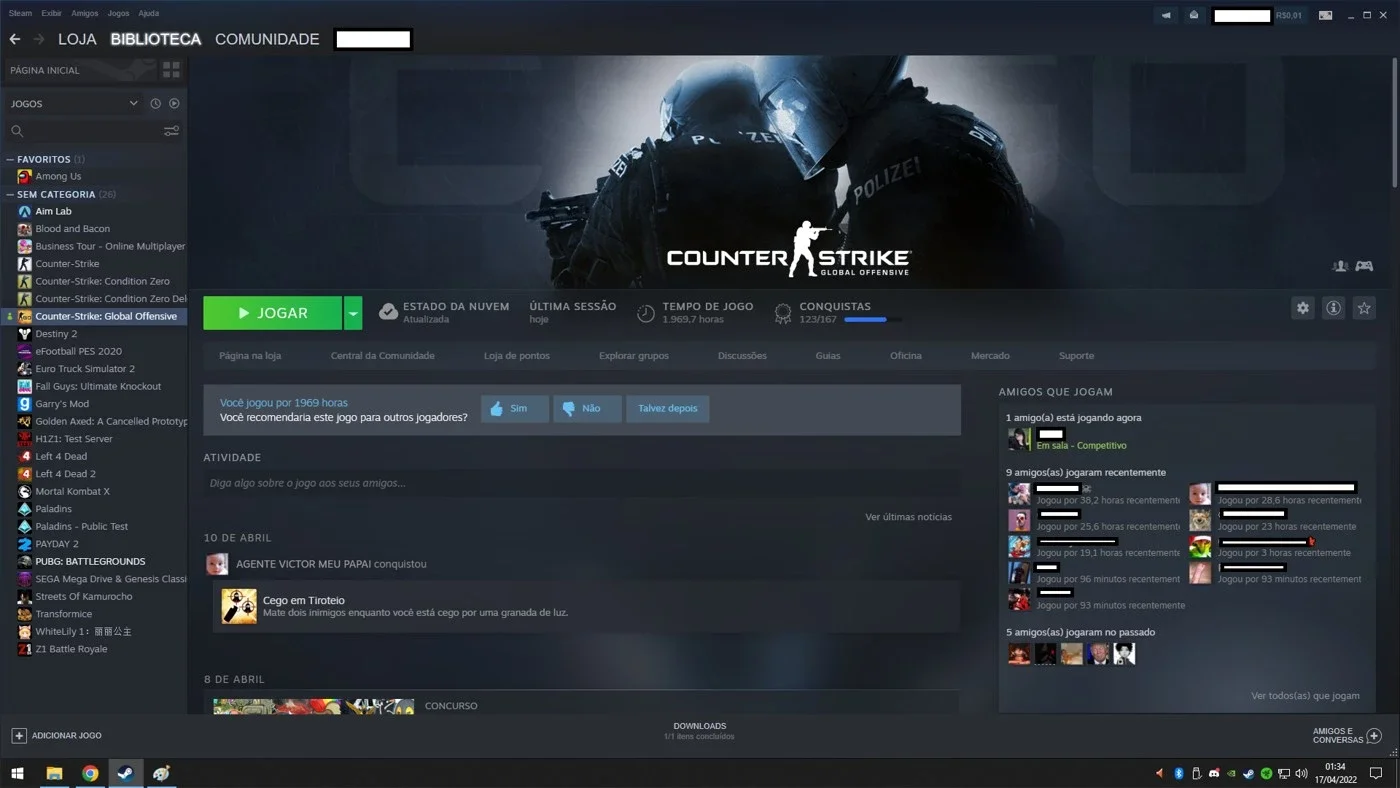The height and width of the screenshot is (788, 1400).
Task: Open the Mercado tab
Action: point(990,356)
